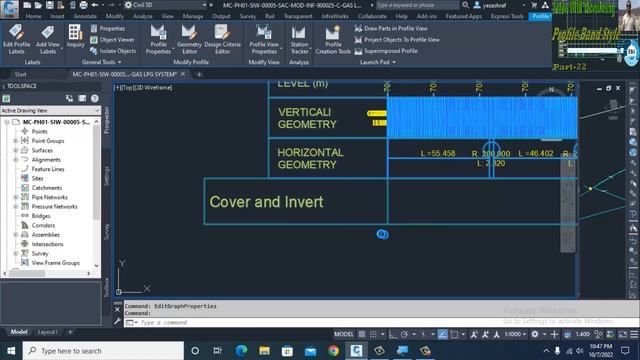Open Edit Profile Labels tool
Image resolution: width=640 pixels, height=360 pixels.
point(16,39)
